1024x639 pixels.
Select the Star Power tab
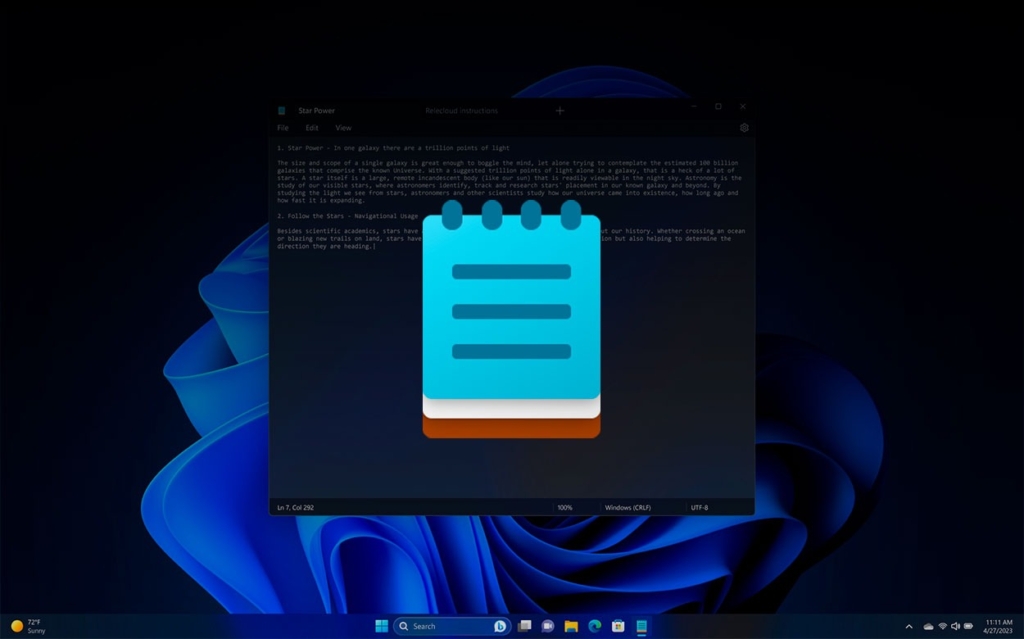pos(316,111)
